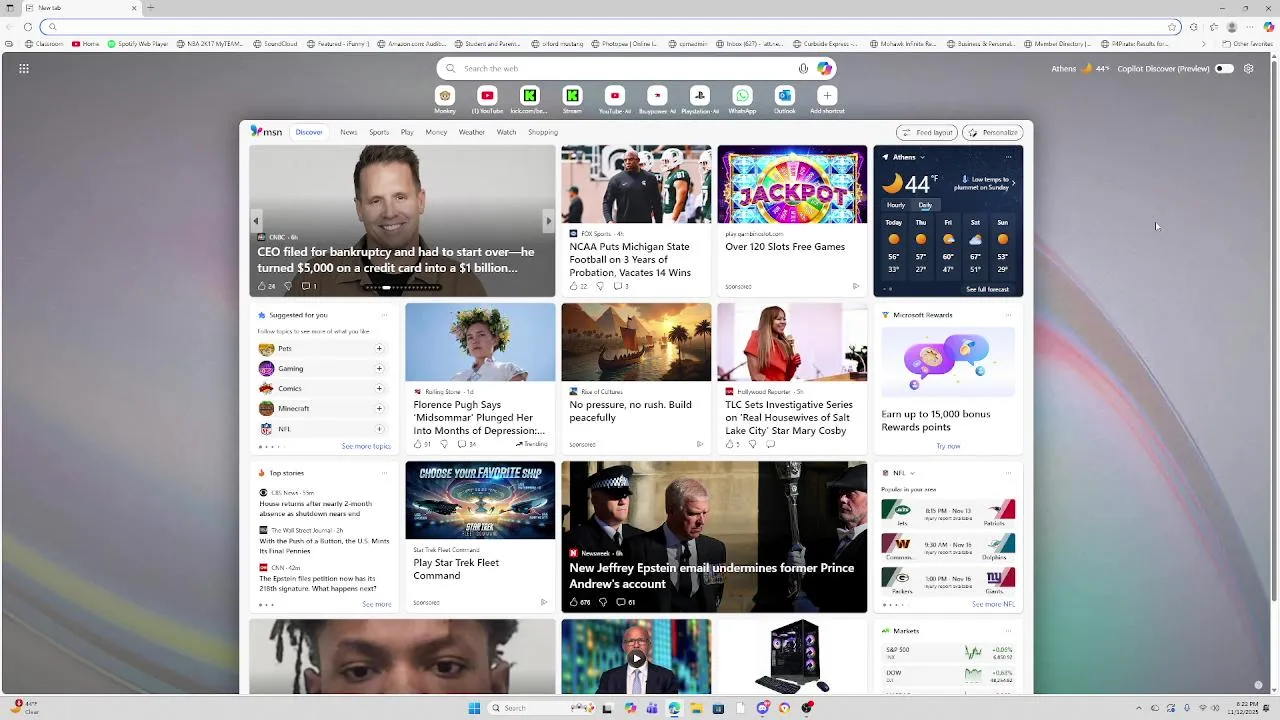
Task: Follow the Gaming topic
Action: coord(379,369)
